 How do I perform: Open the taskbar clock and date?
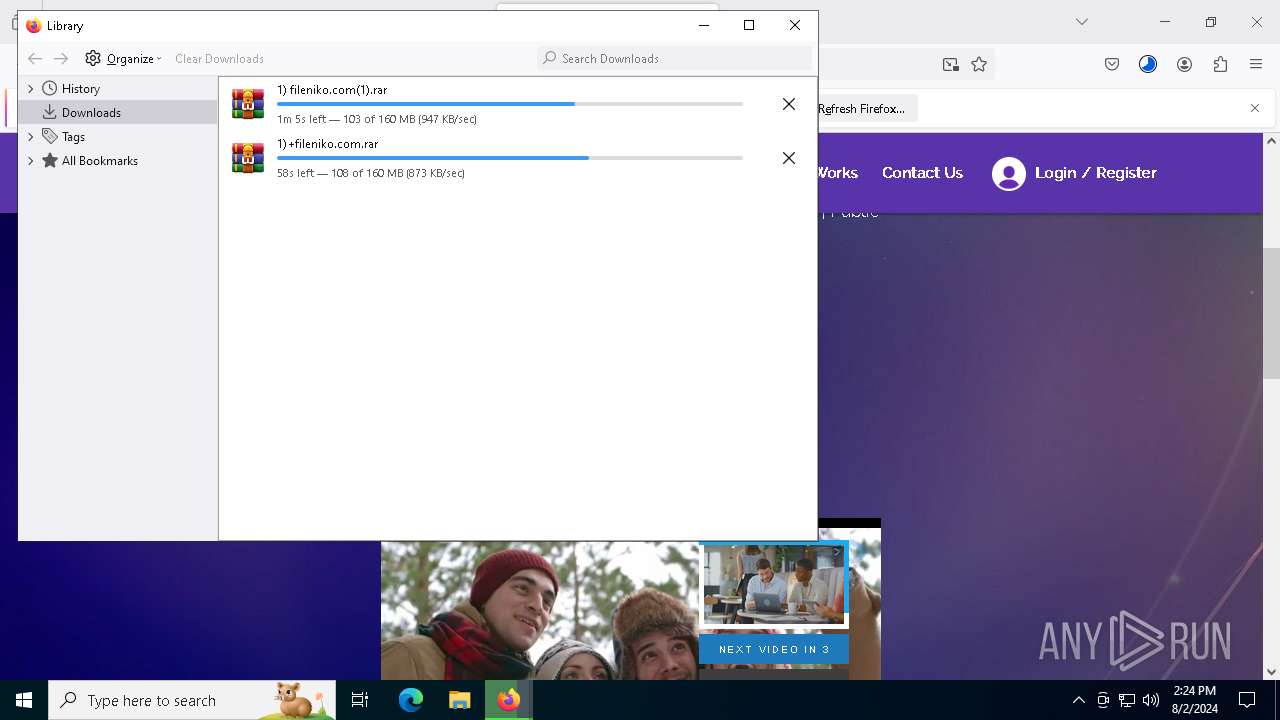point(1194,700)
